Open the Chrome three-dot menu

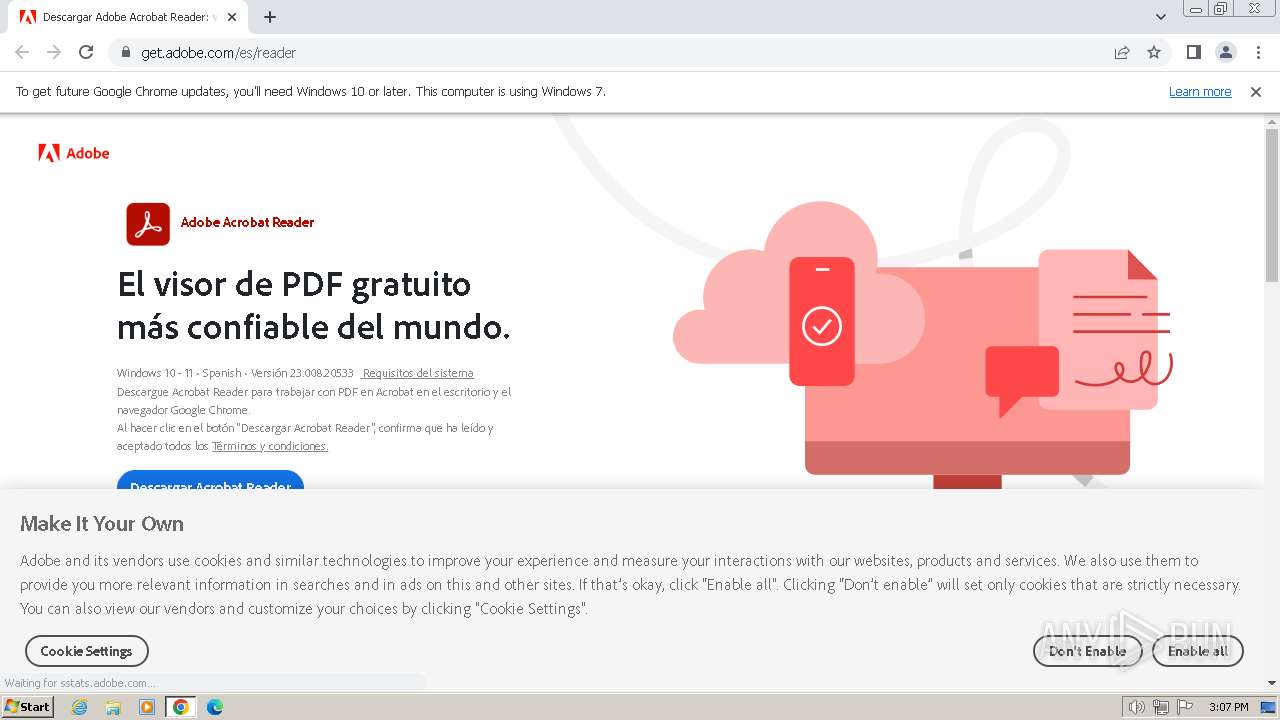[1258, 52]
